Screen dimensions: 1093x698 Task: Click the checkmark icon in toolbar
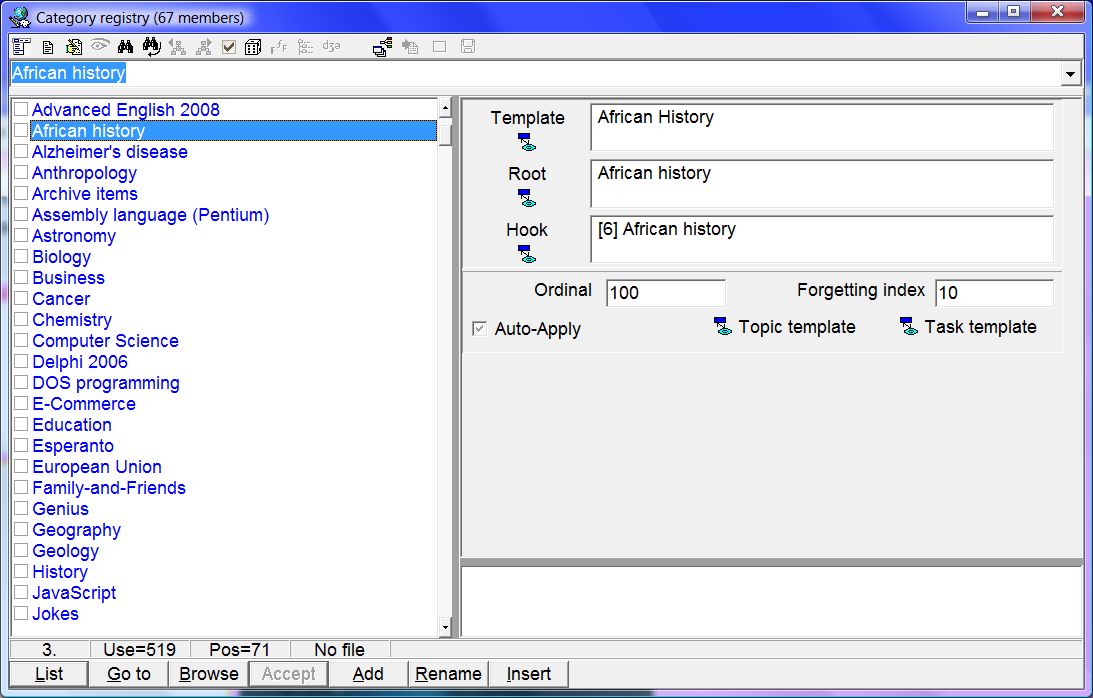tap(229, 47)
